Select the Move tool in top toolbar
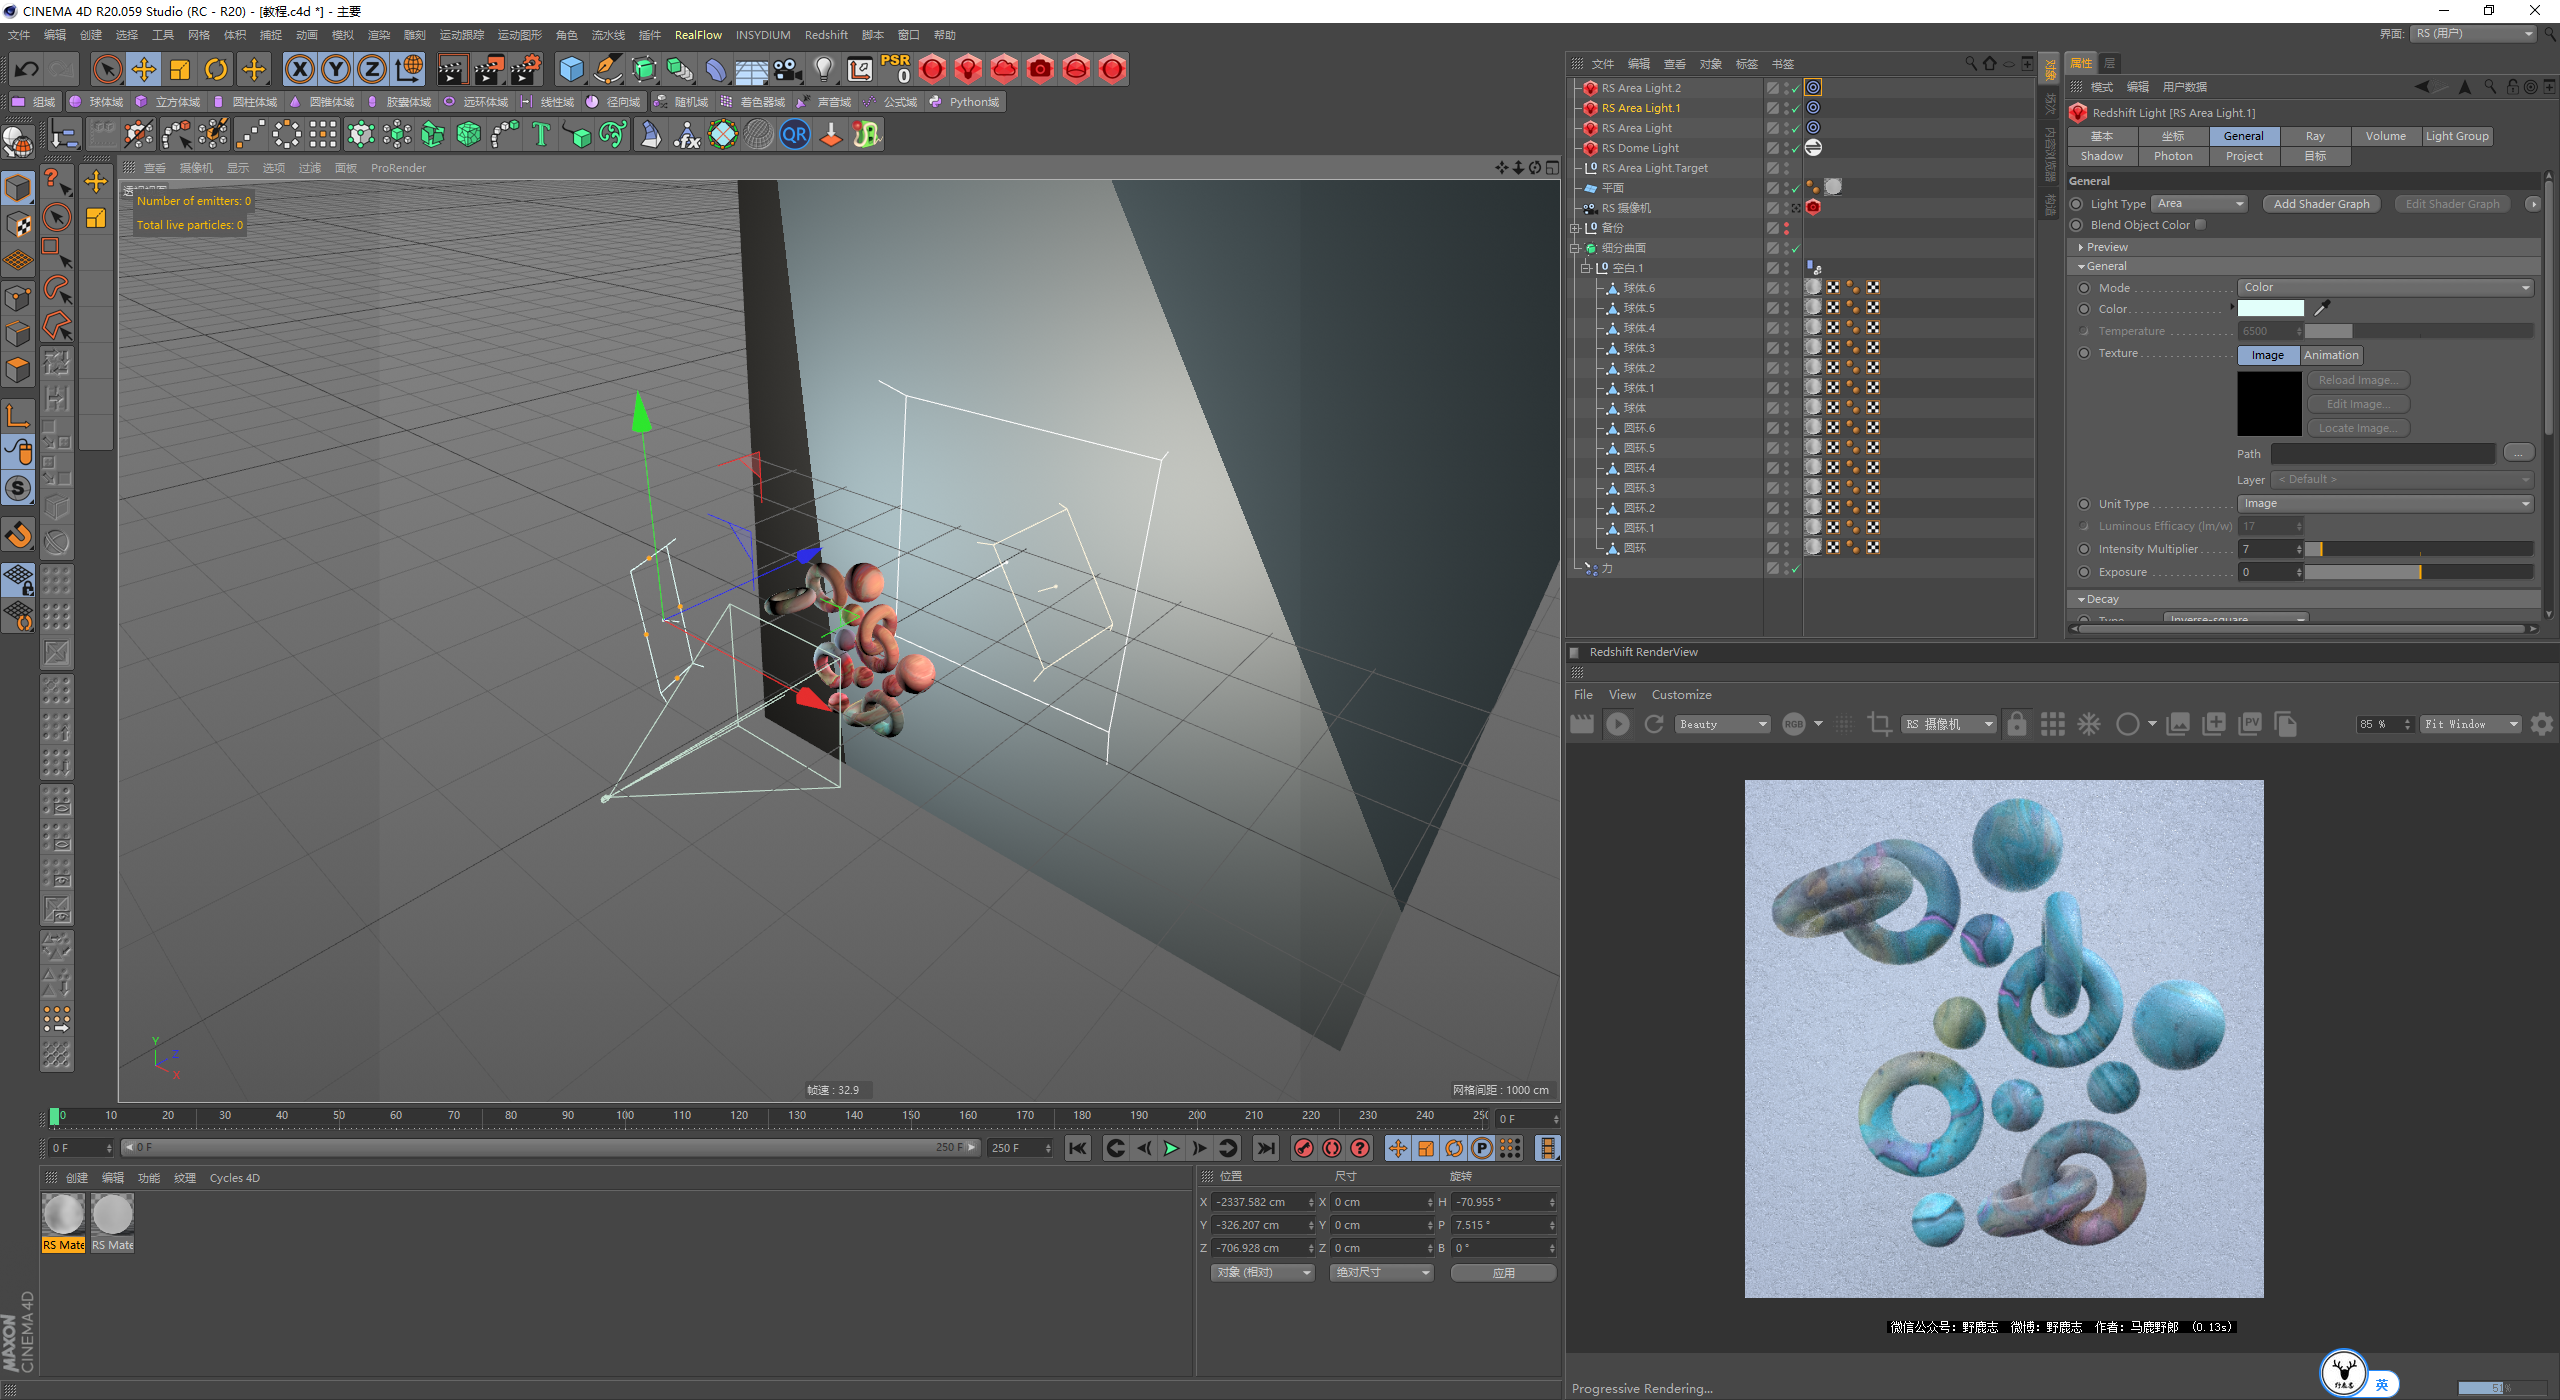The image size is (2560, 1400). coord(144,69)
